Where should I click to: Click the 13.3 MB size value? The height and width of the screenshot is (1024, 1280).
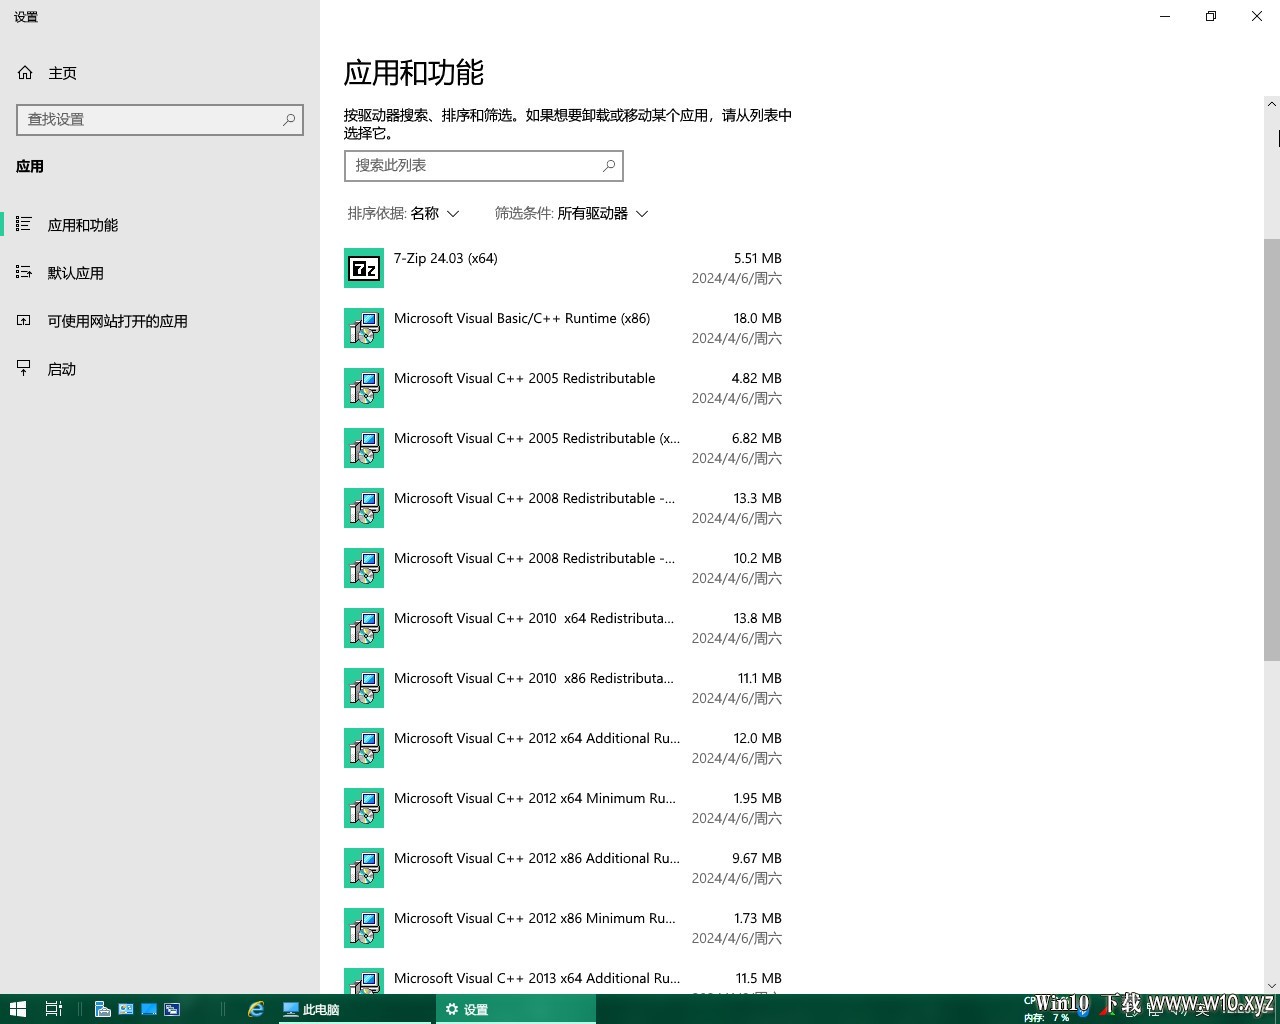click(758, 498)
